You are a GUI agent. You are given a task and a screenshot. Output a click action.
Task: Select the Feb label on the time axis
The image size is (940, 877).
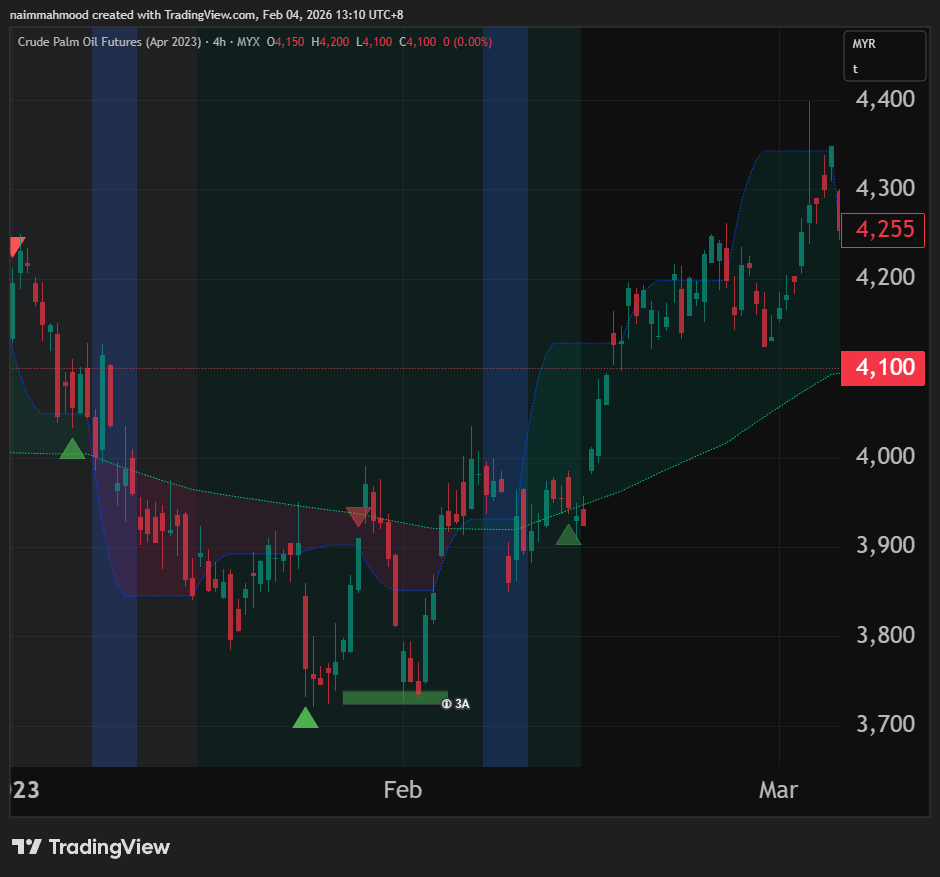(403, 790)
